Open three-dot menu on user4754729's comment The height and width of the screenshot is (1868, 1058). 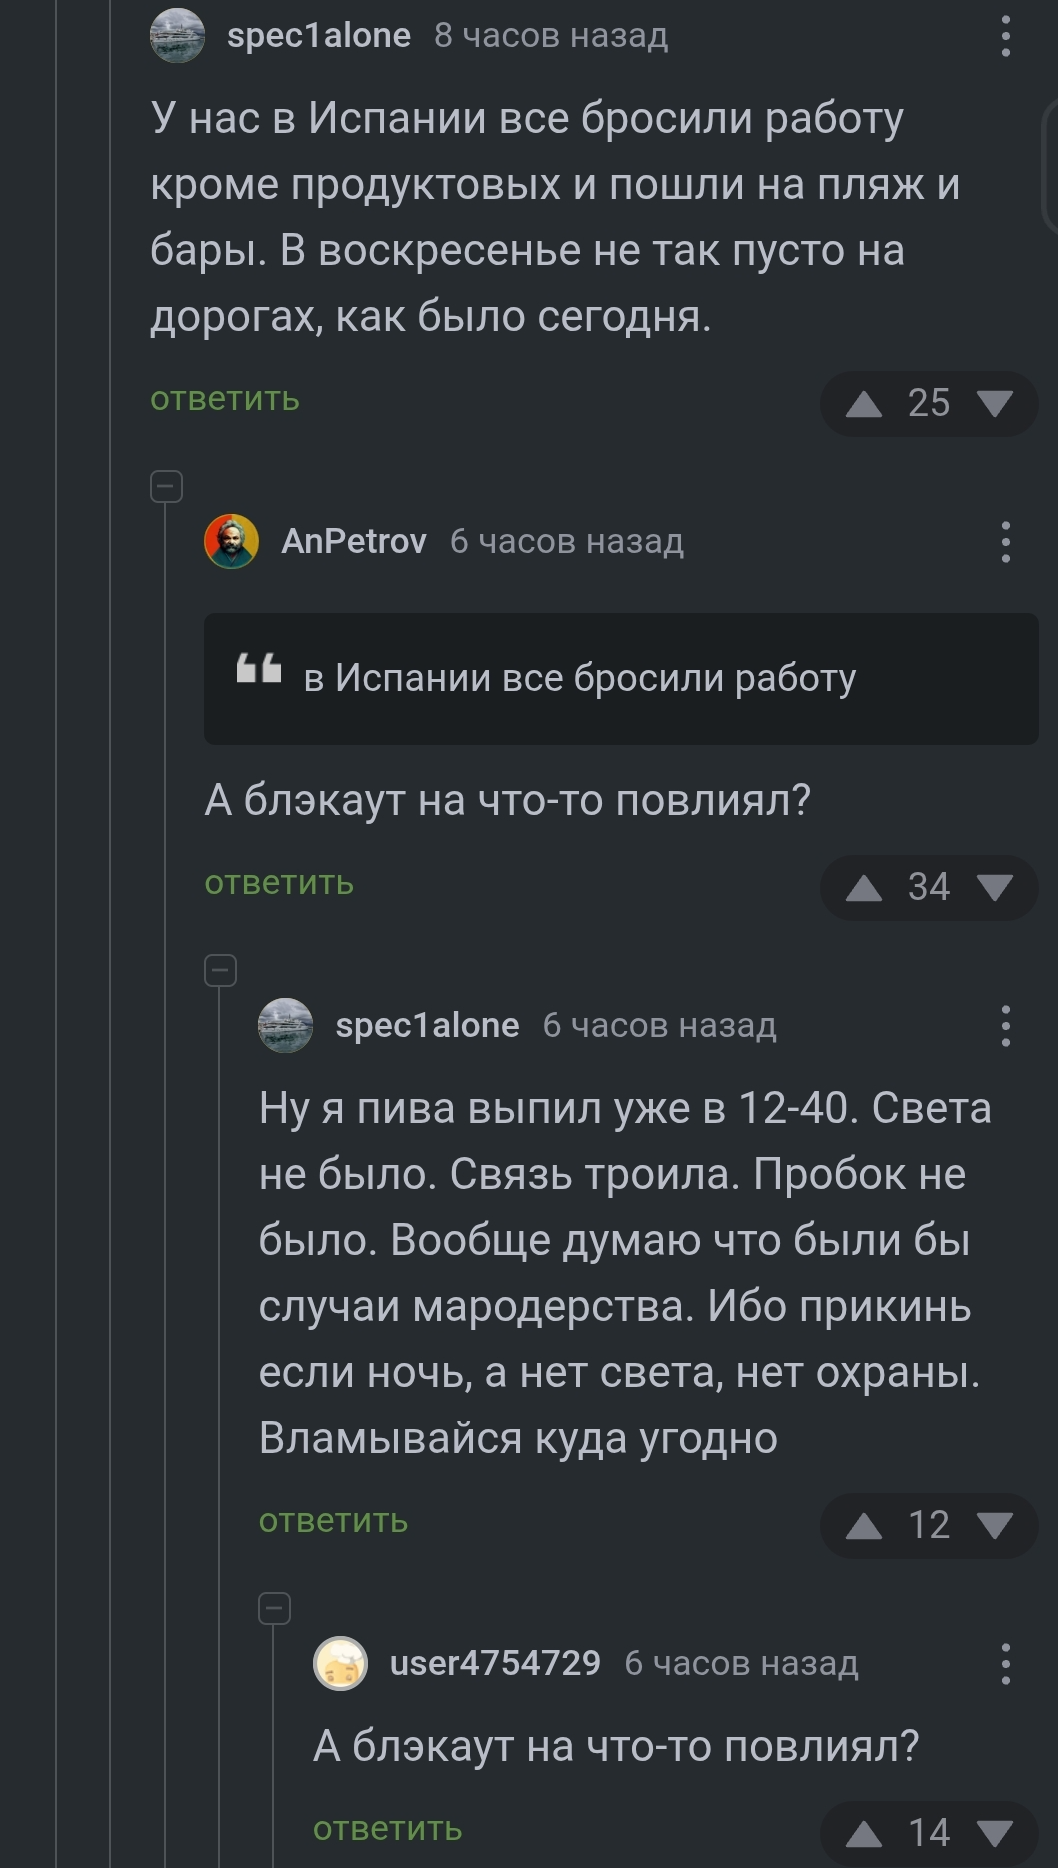tap(1006, 1664)
